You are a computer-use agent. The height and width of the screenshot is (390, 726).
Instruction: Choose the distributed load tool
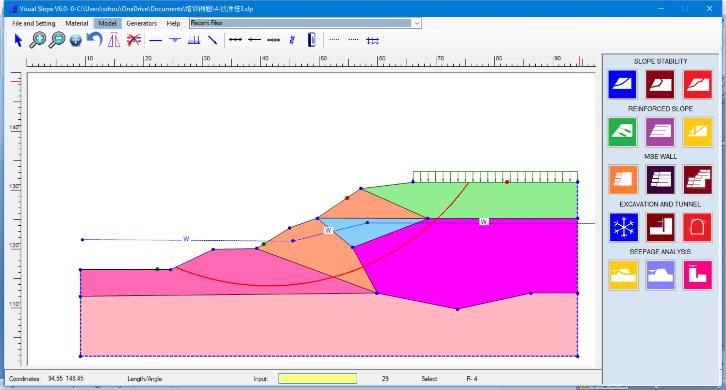[x=194, y=40]
